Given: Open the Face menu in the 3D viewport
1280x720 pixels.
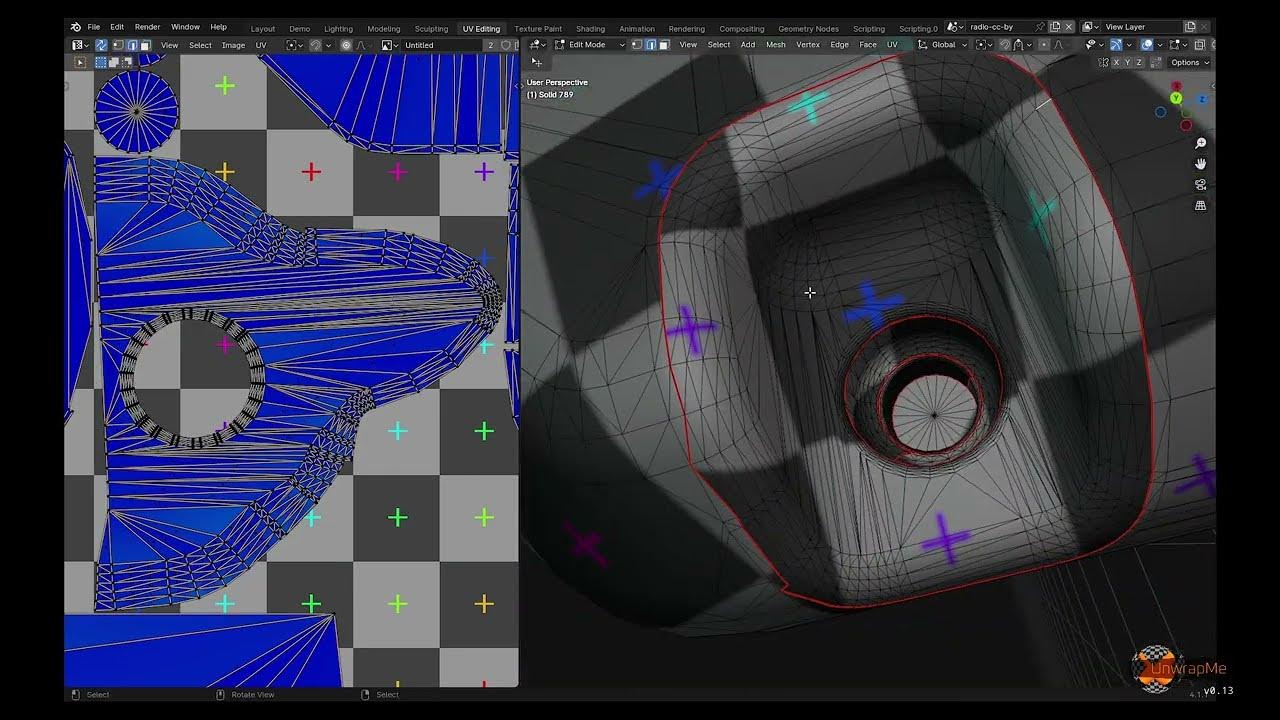Looking at the screenshot, I should click(868, 45).
